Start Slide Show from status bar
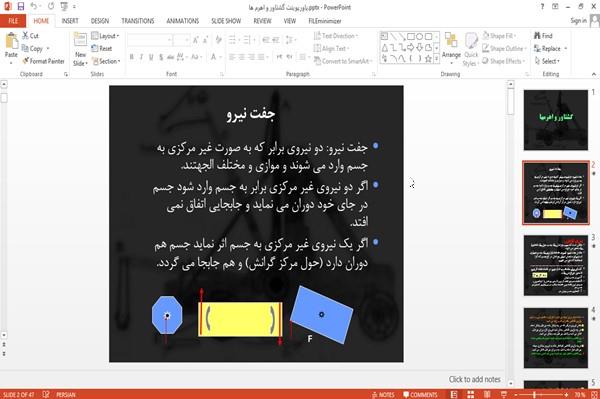The width and height of the screenshot is (600, 399). click(x=504, y=394)
